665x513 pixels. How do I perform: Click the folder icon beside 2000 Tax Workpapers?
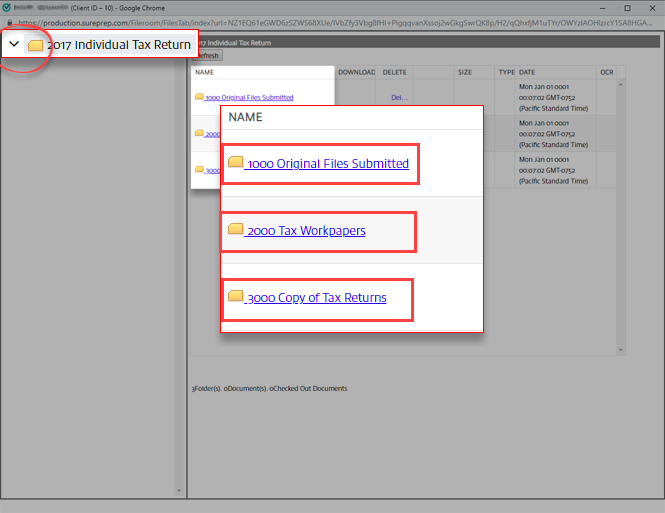pyautogui.click(x=236, y=230)
